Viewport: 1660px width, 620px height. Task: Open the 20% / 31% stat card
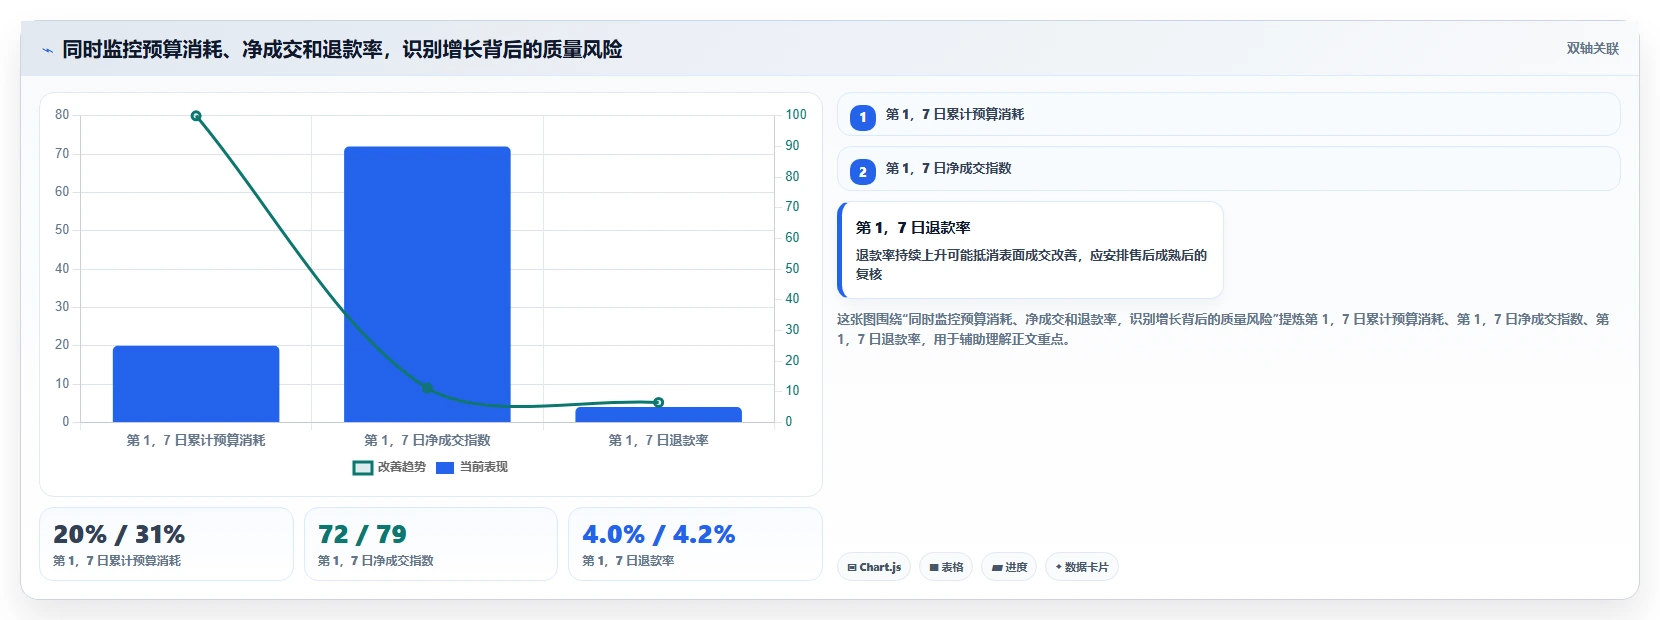coord(166,544)
